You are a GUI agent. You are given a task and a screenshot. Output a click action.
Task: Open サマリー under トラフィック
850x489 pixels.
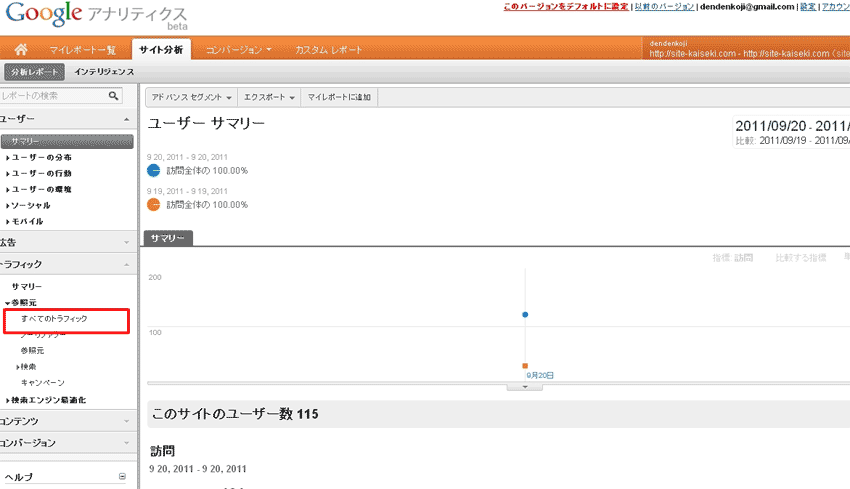(27, 286)
